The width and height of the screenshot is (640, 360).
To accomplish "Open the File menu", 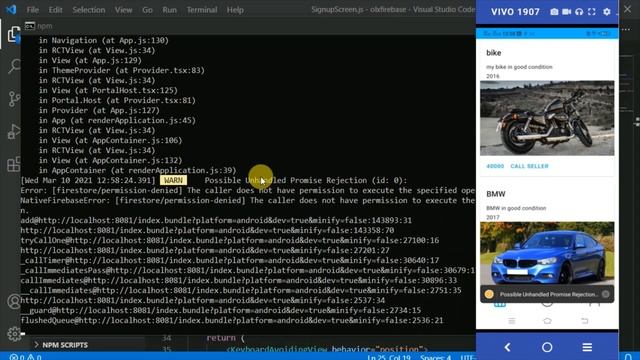I will click(x=33, y=10).
